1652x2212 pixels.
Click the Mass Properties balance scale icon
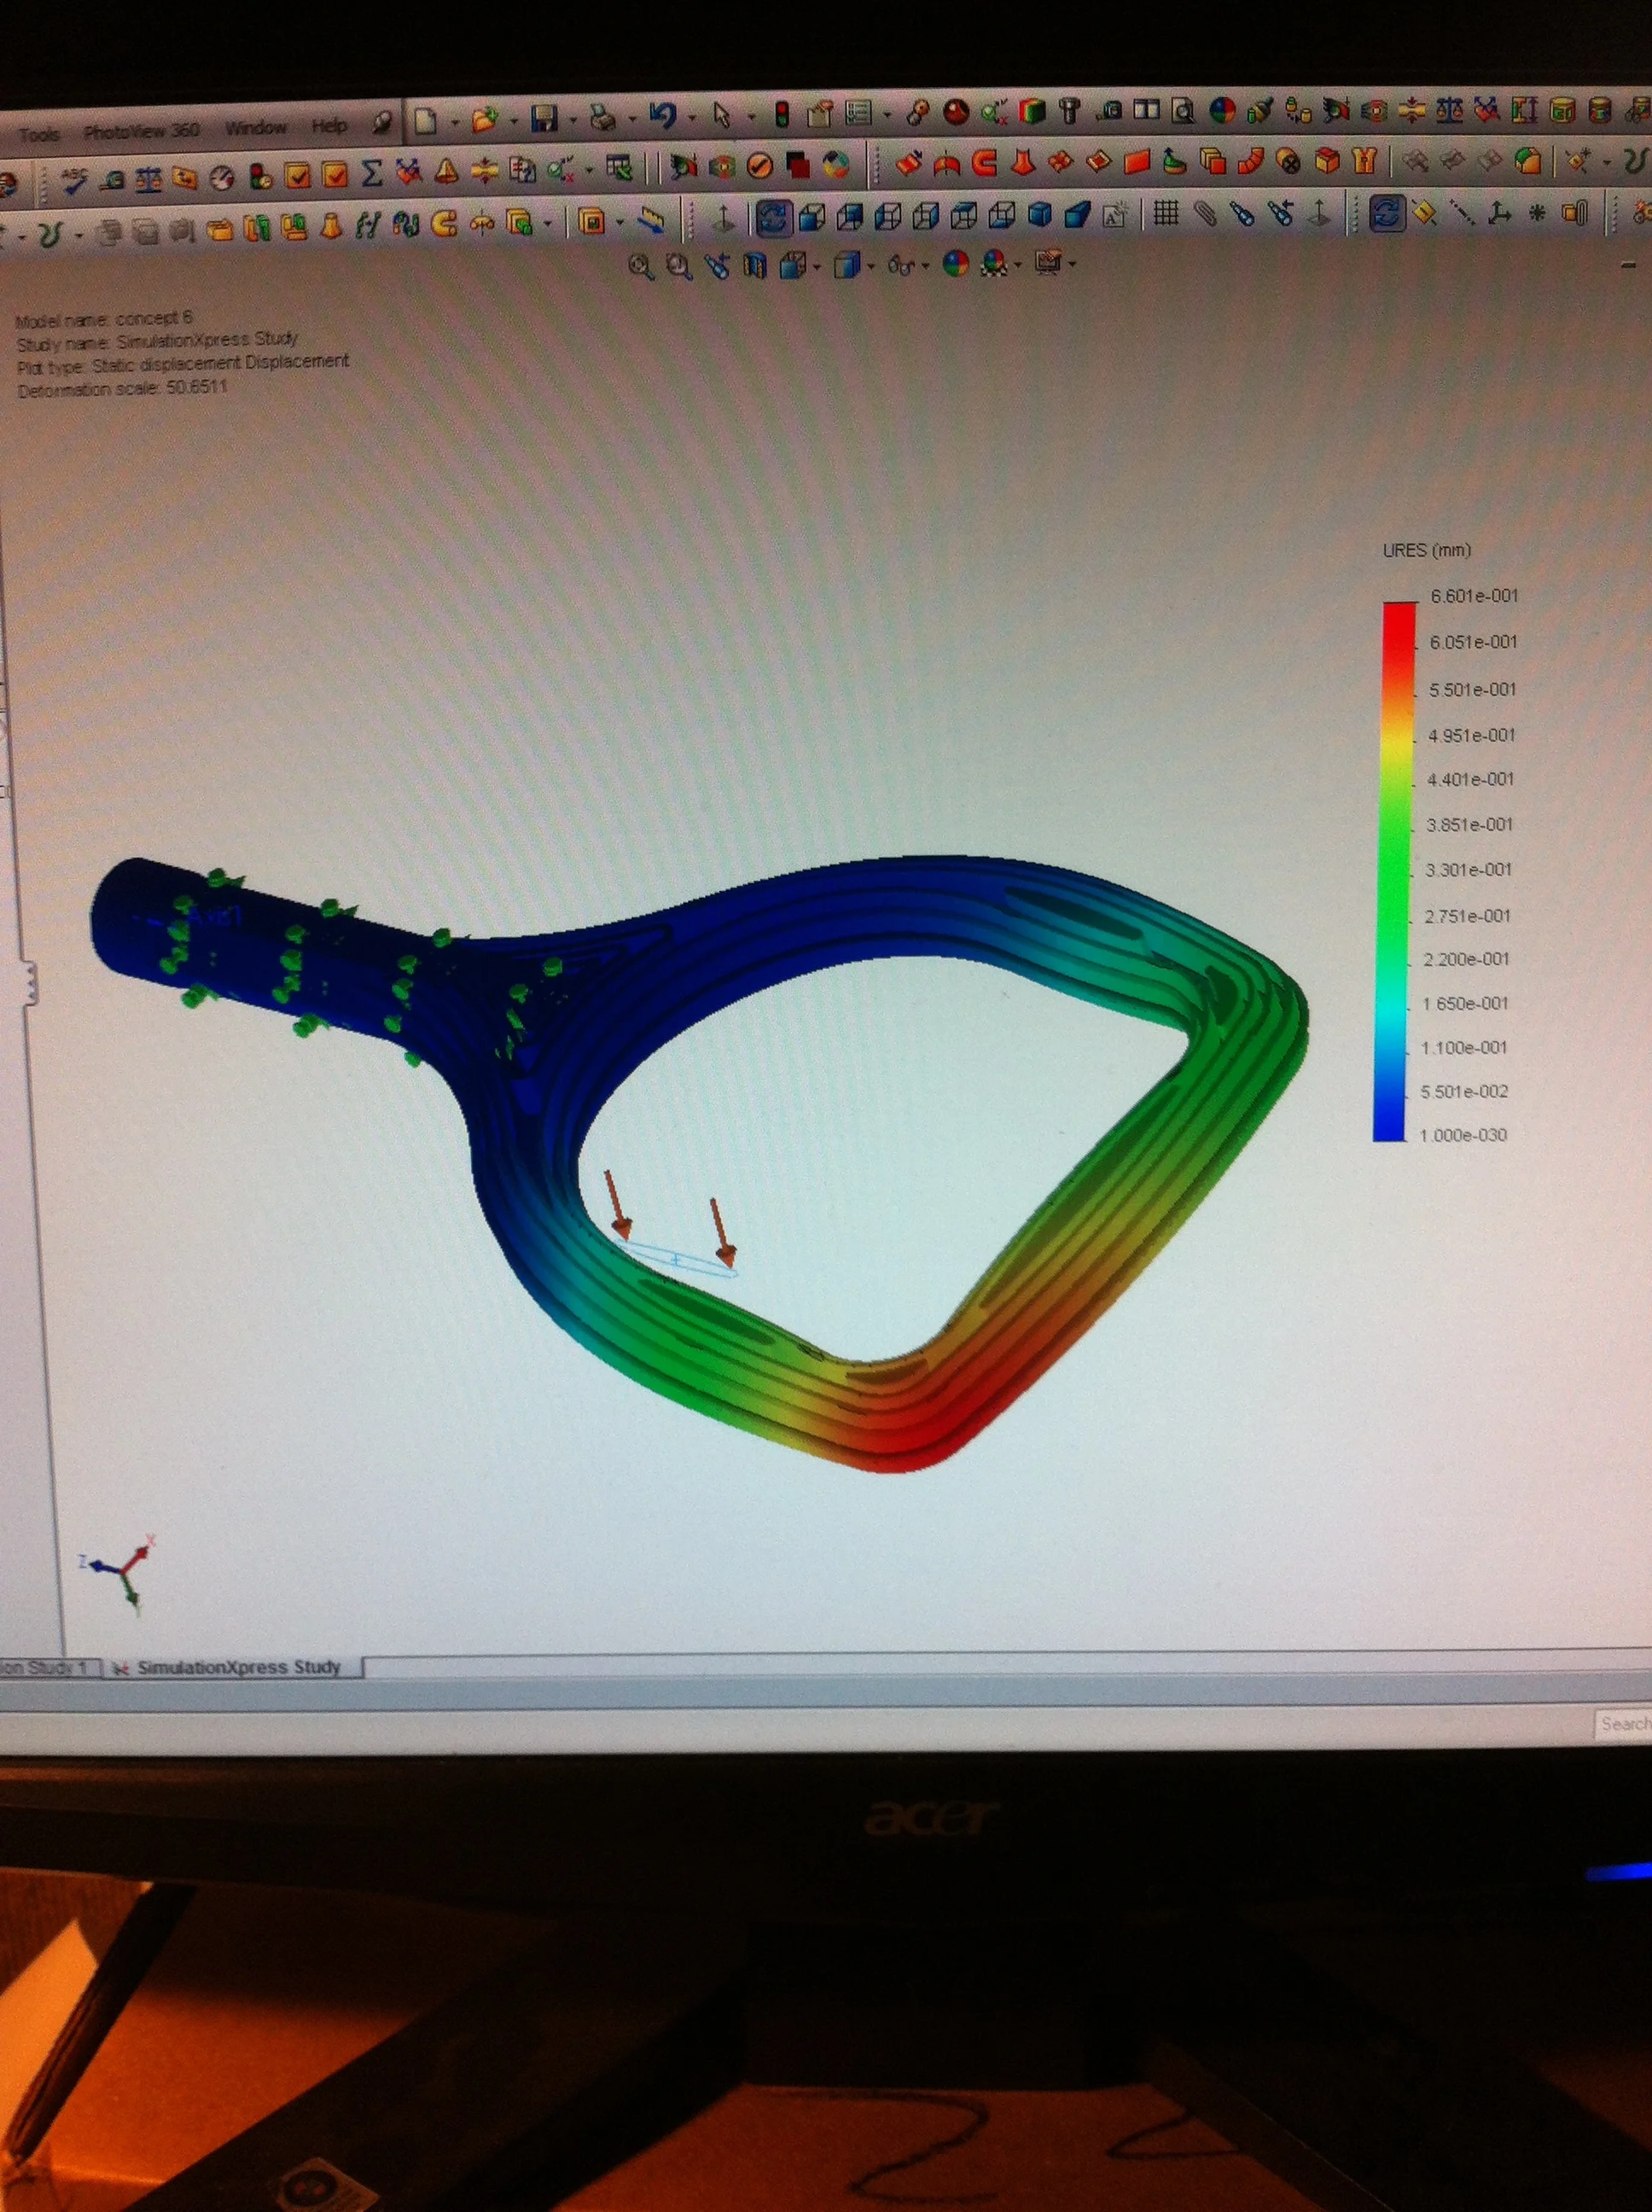coord(149,181)
